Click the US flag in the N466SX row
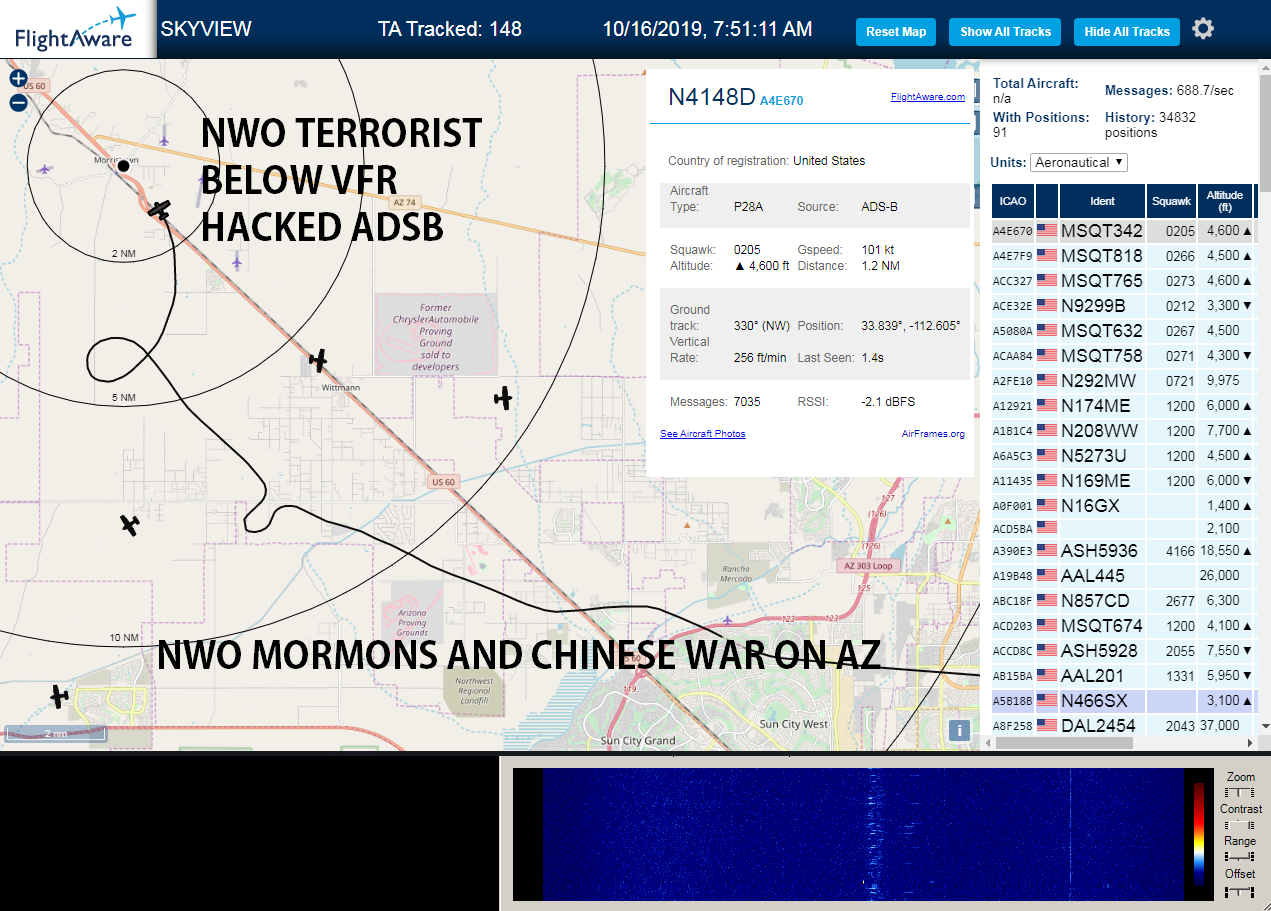Screen dimensions: 1271x911 click(1047, 701)
